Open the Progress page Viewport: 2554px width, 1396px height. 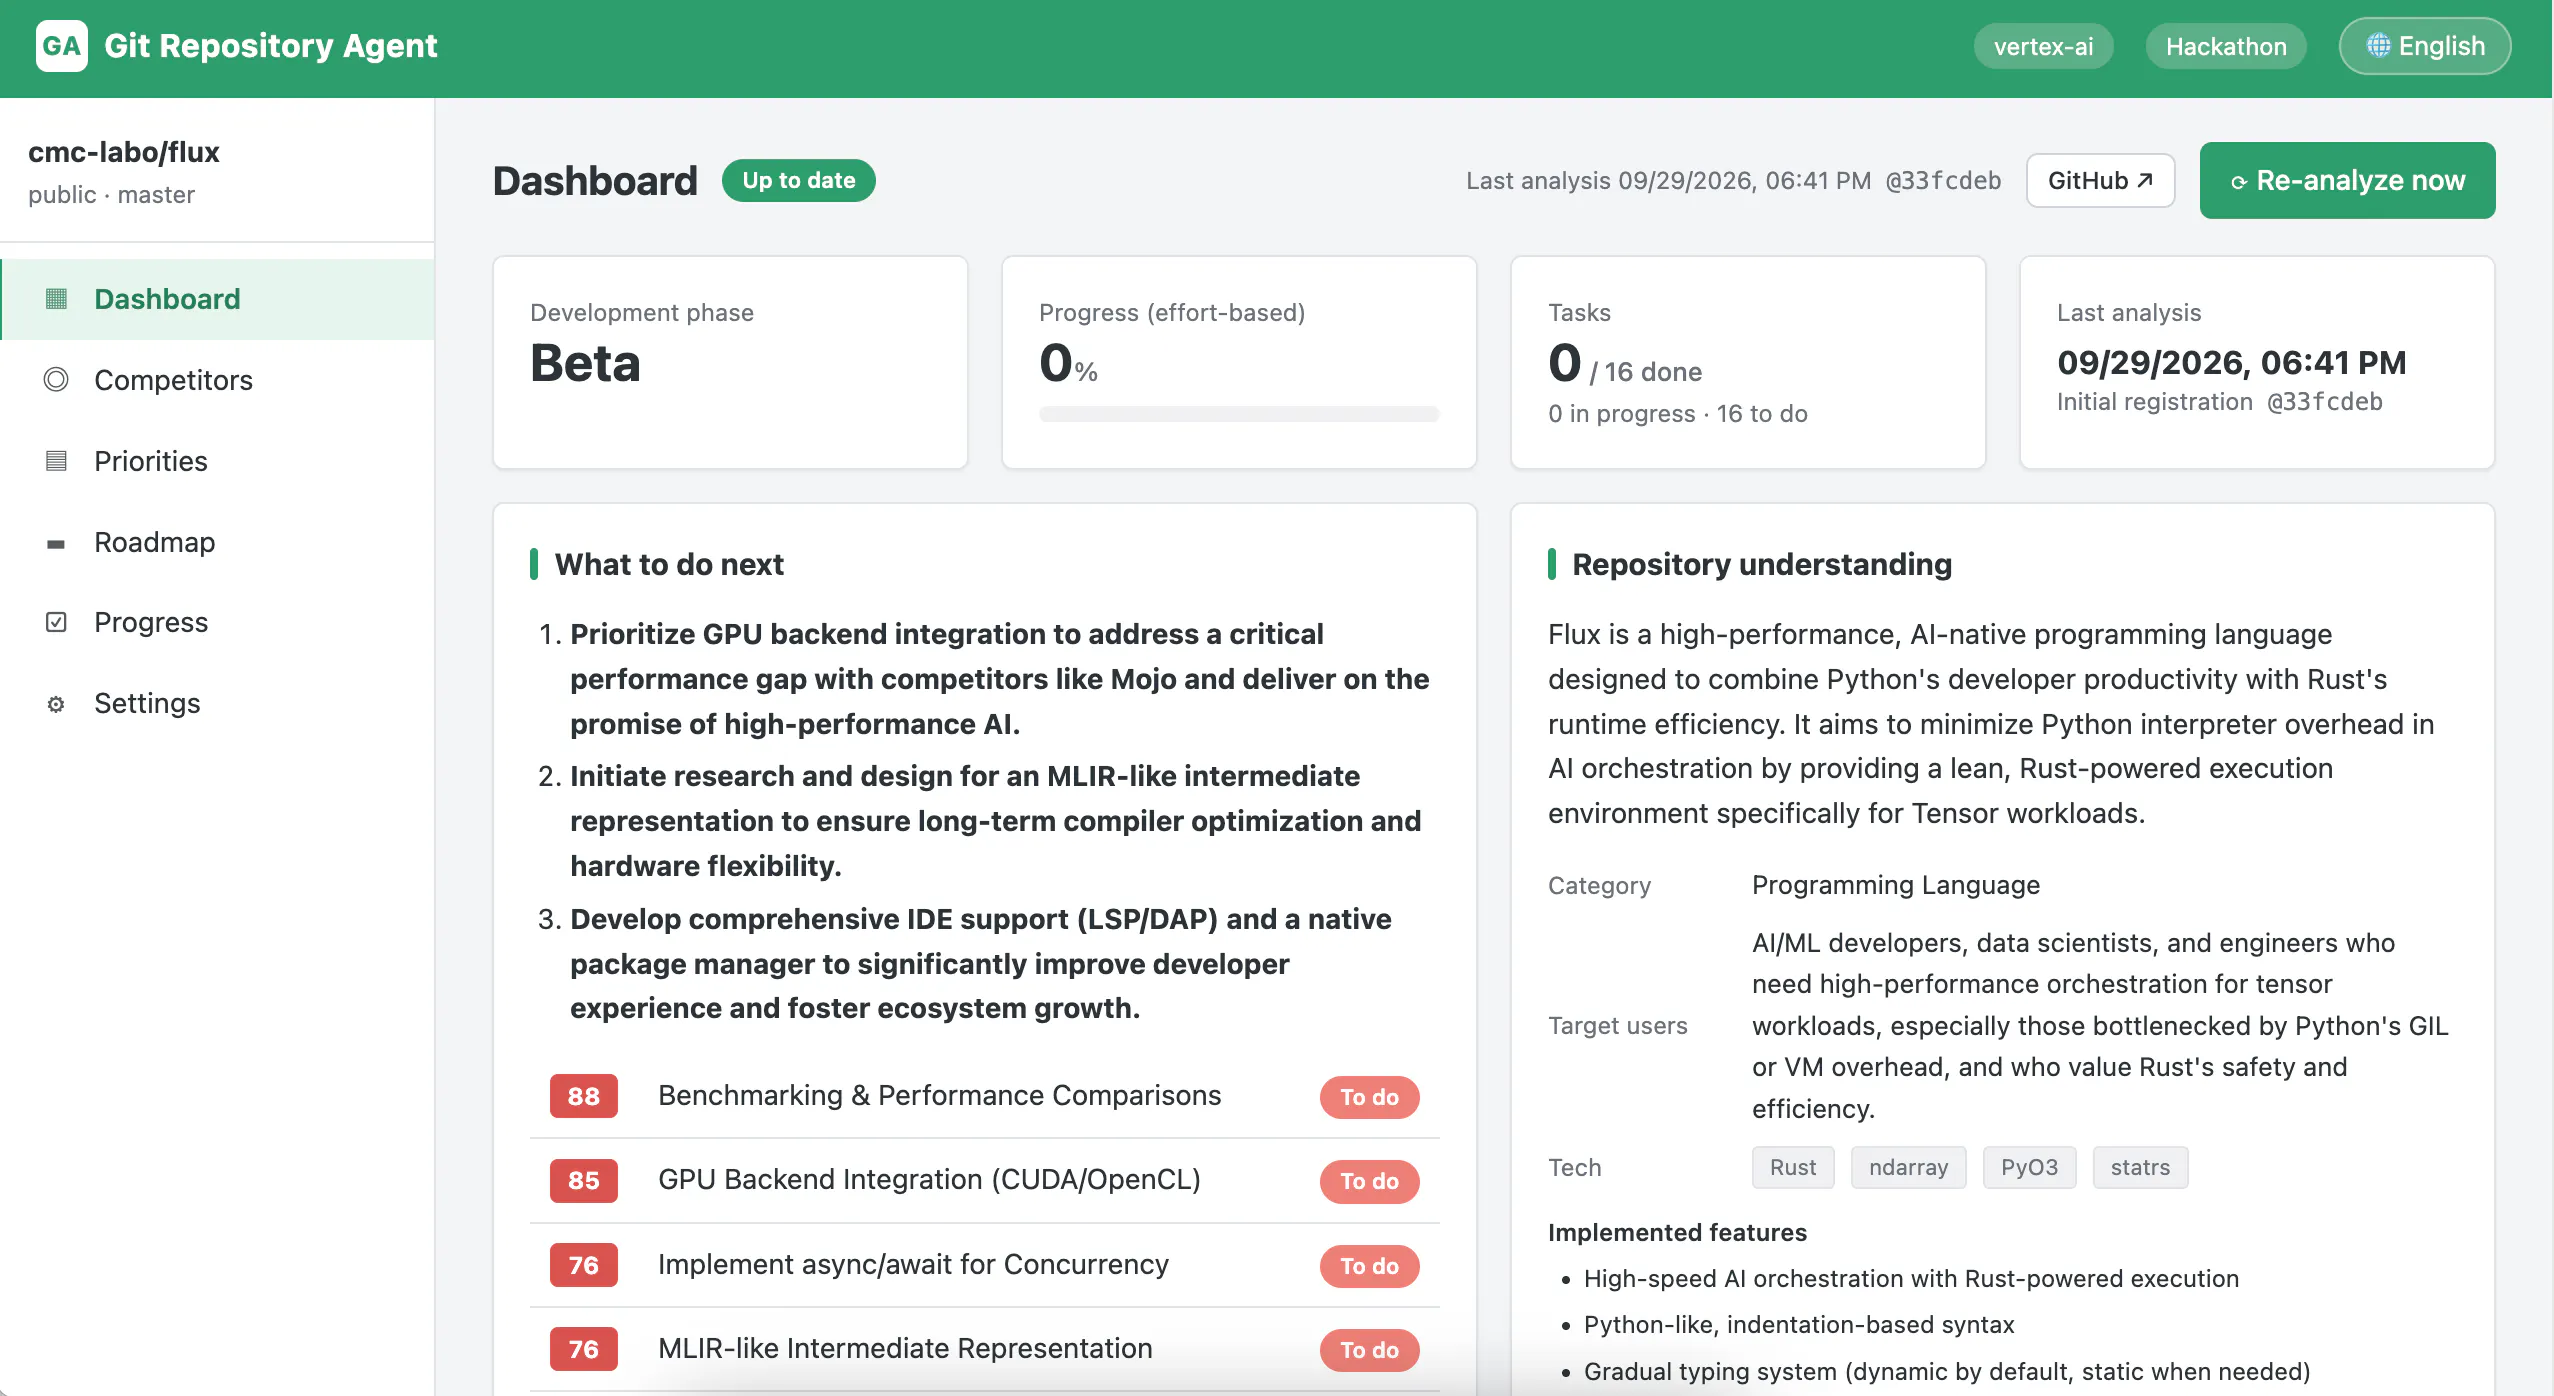click(x=218, y=622)
